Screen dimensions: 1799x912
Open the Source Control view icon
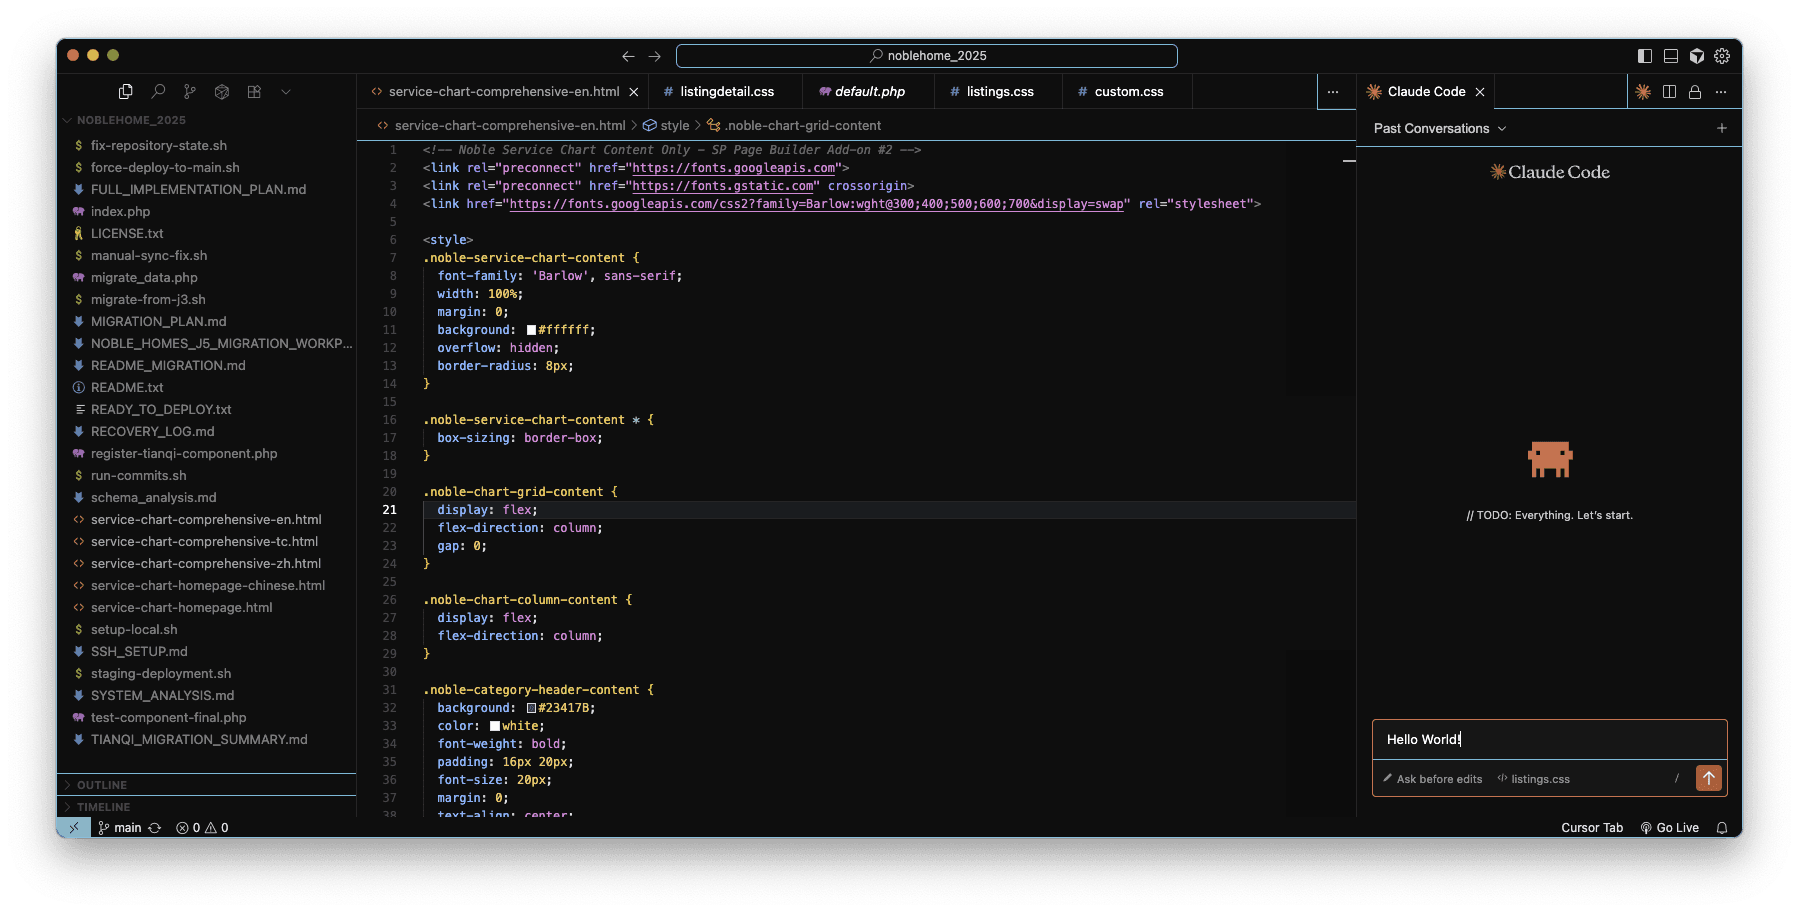click(190, 92)
